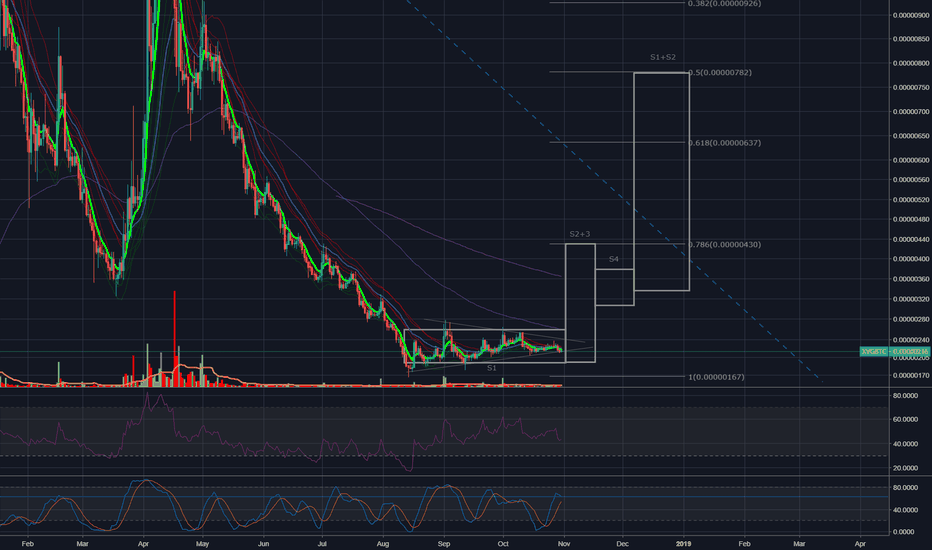Screen dimensions: 932x550
Task: Click the Feb label right after 2019
Action: 744,543
